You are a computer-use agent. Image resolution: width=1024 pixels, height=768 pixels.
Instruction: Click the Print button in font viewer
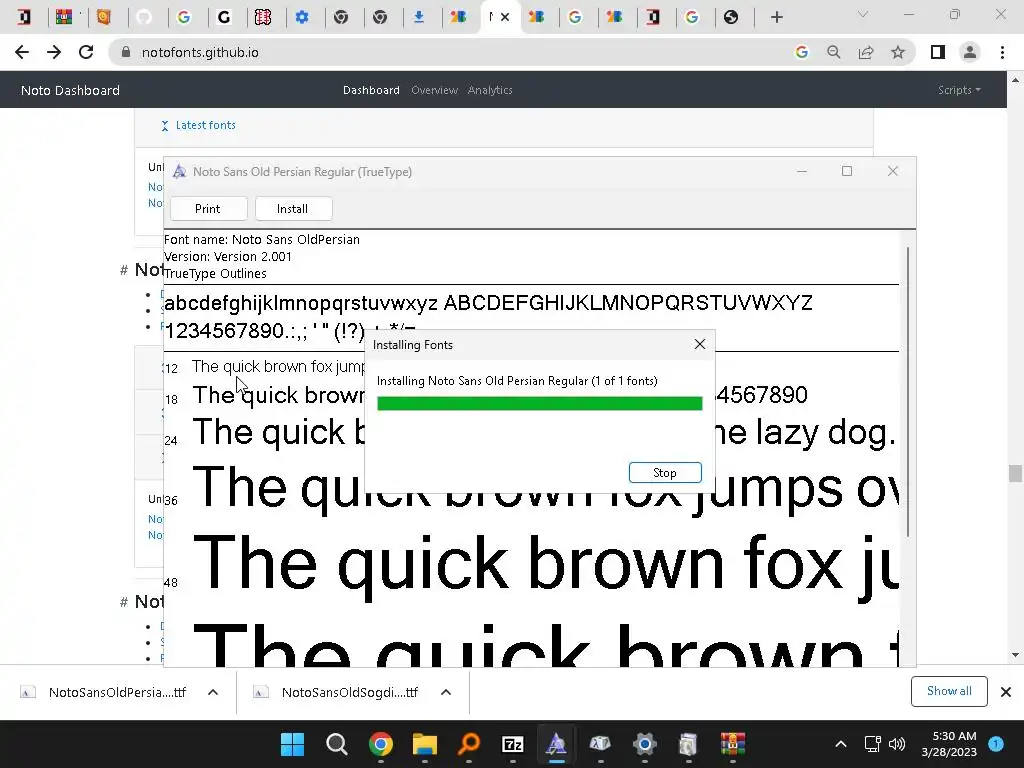point(208,209)
